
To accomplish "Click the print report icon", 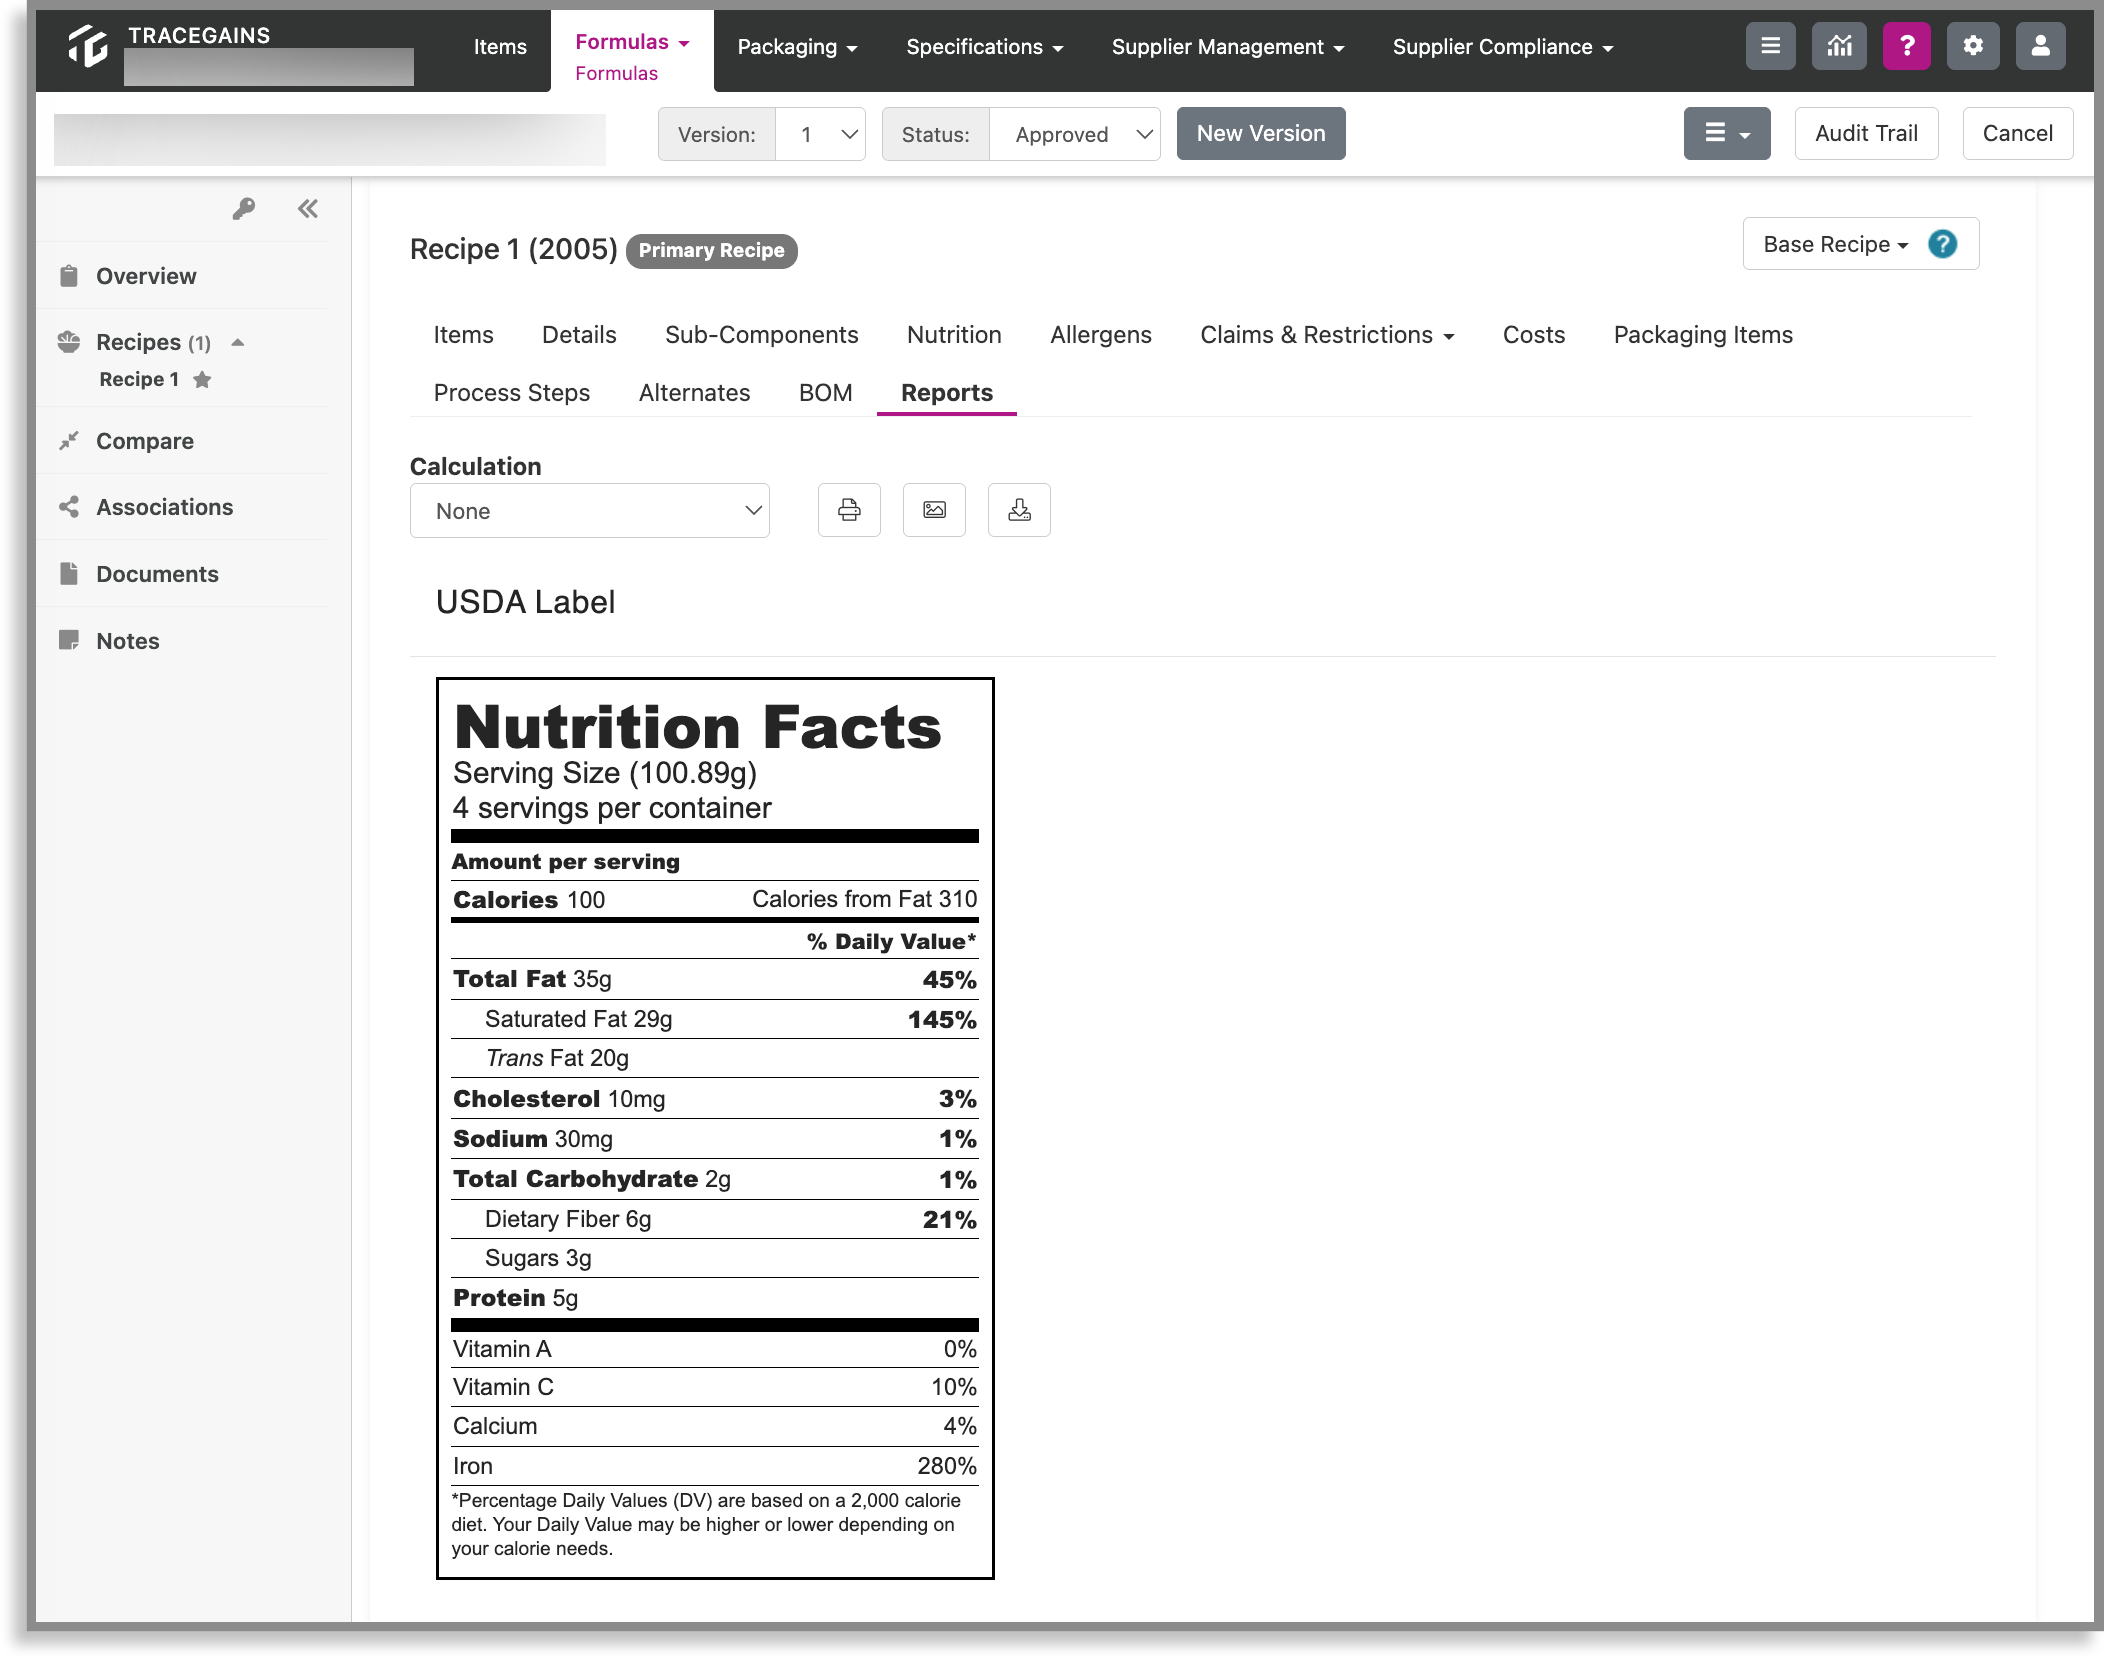I will (849, 510).
